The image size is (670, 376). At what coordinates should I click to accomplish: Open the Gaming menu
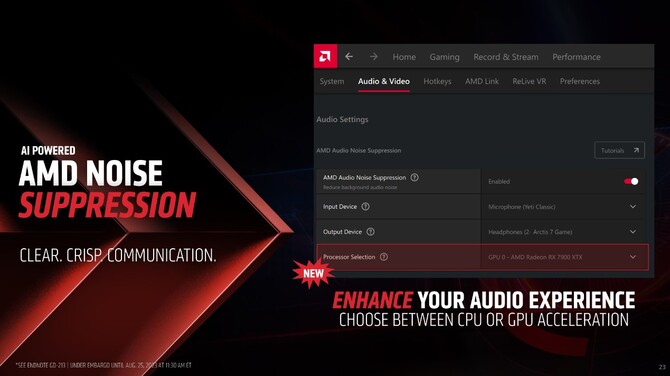[444, 57]
